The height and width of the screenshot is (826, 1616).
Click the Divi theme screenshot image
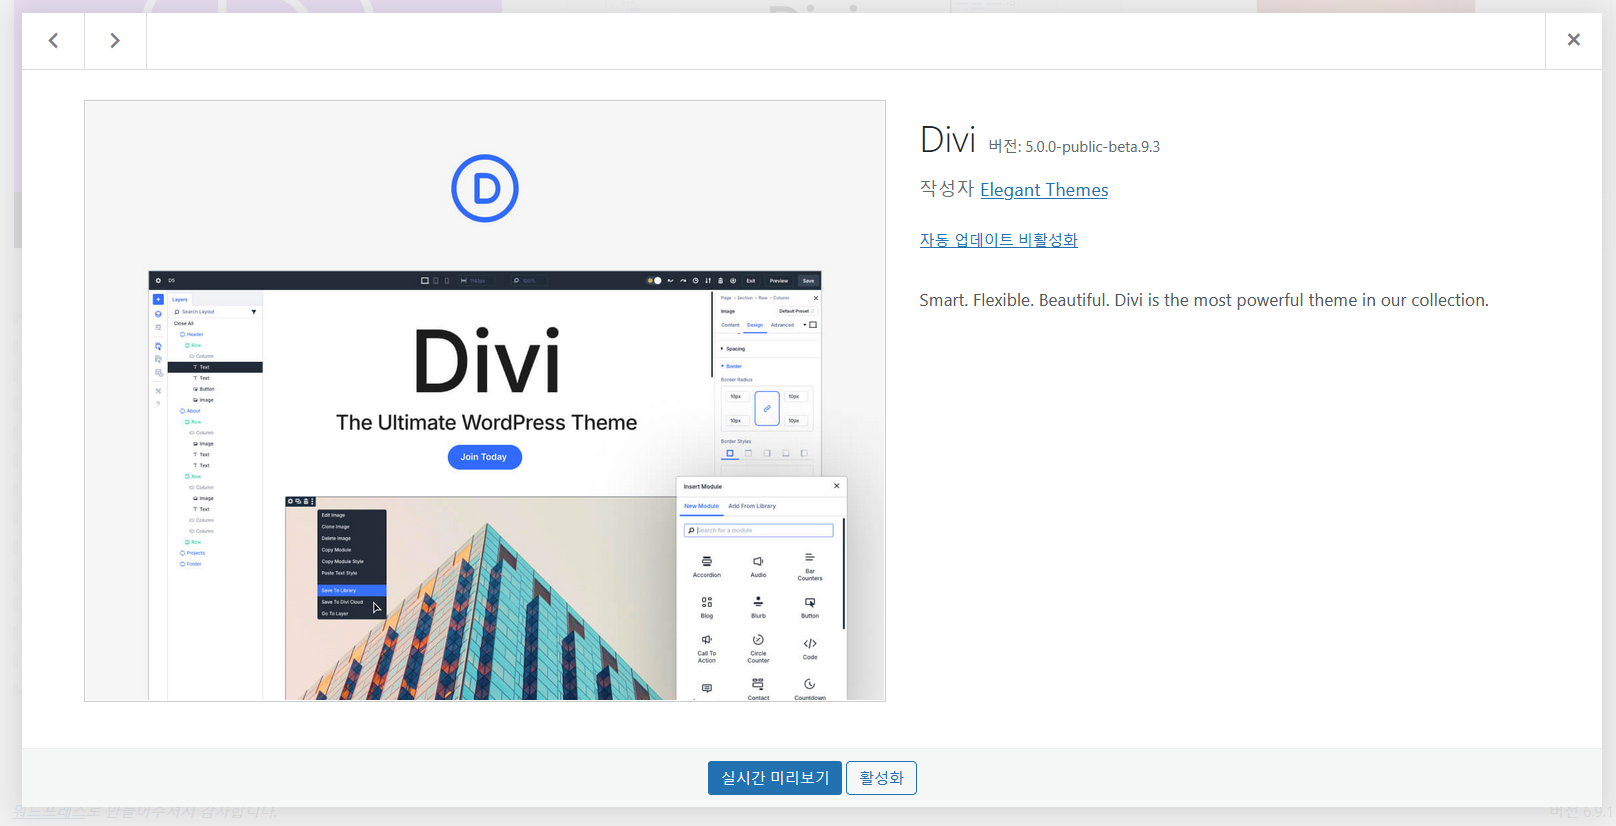point(485,401)
